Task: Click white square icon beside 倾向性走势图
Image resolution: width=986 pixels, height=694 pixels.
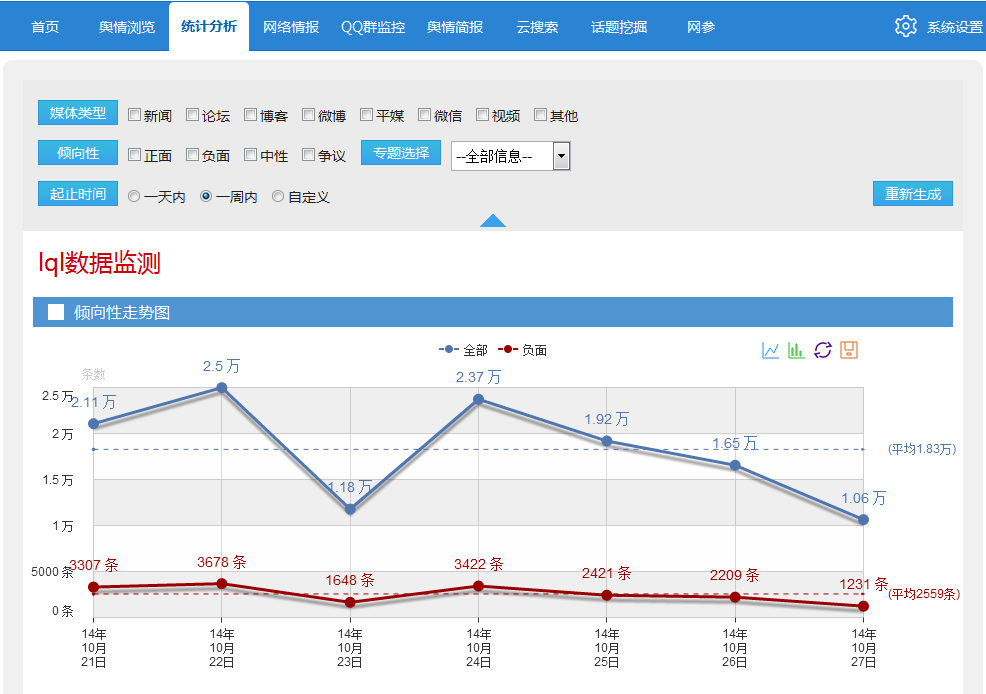Action: 56,312
